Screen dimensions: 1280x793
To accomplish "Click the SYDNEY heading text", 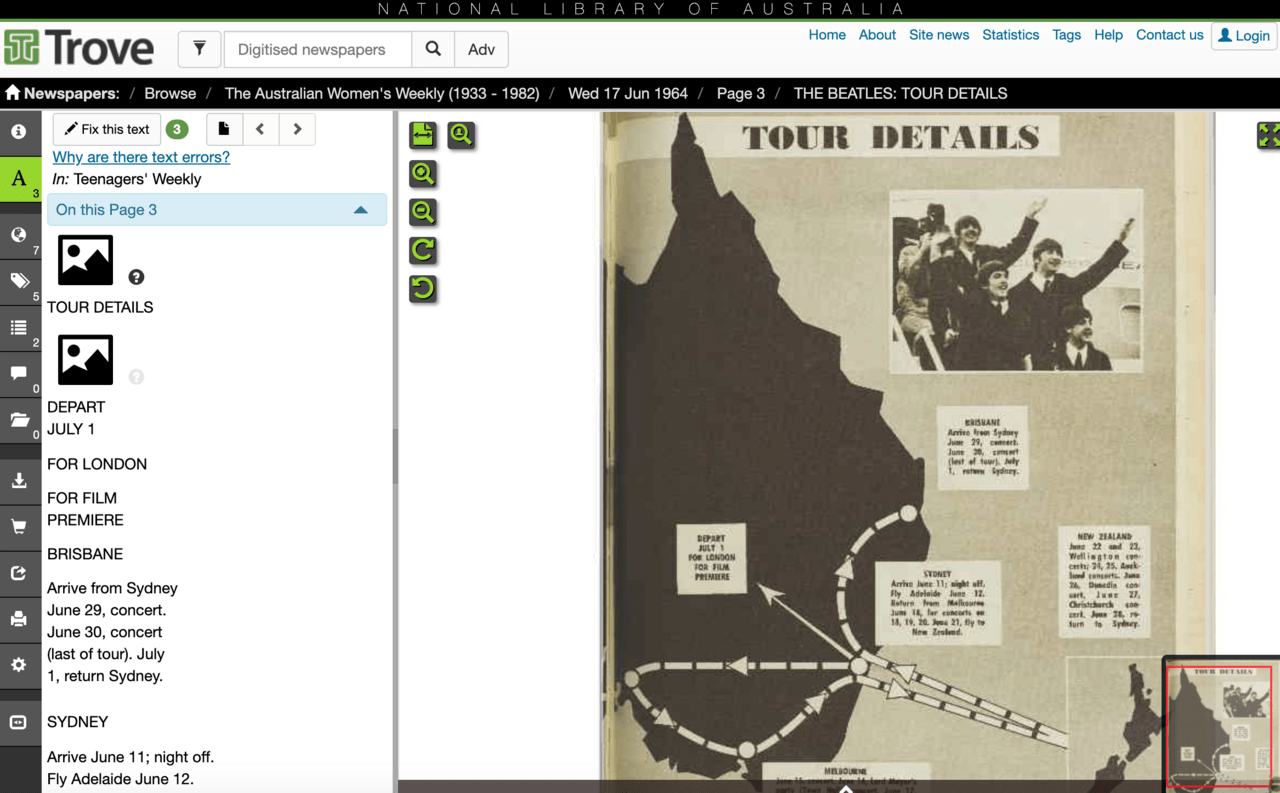I will (77, 722).
